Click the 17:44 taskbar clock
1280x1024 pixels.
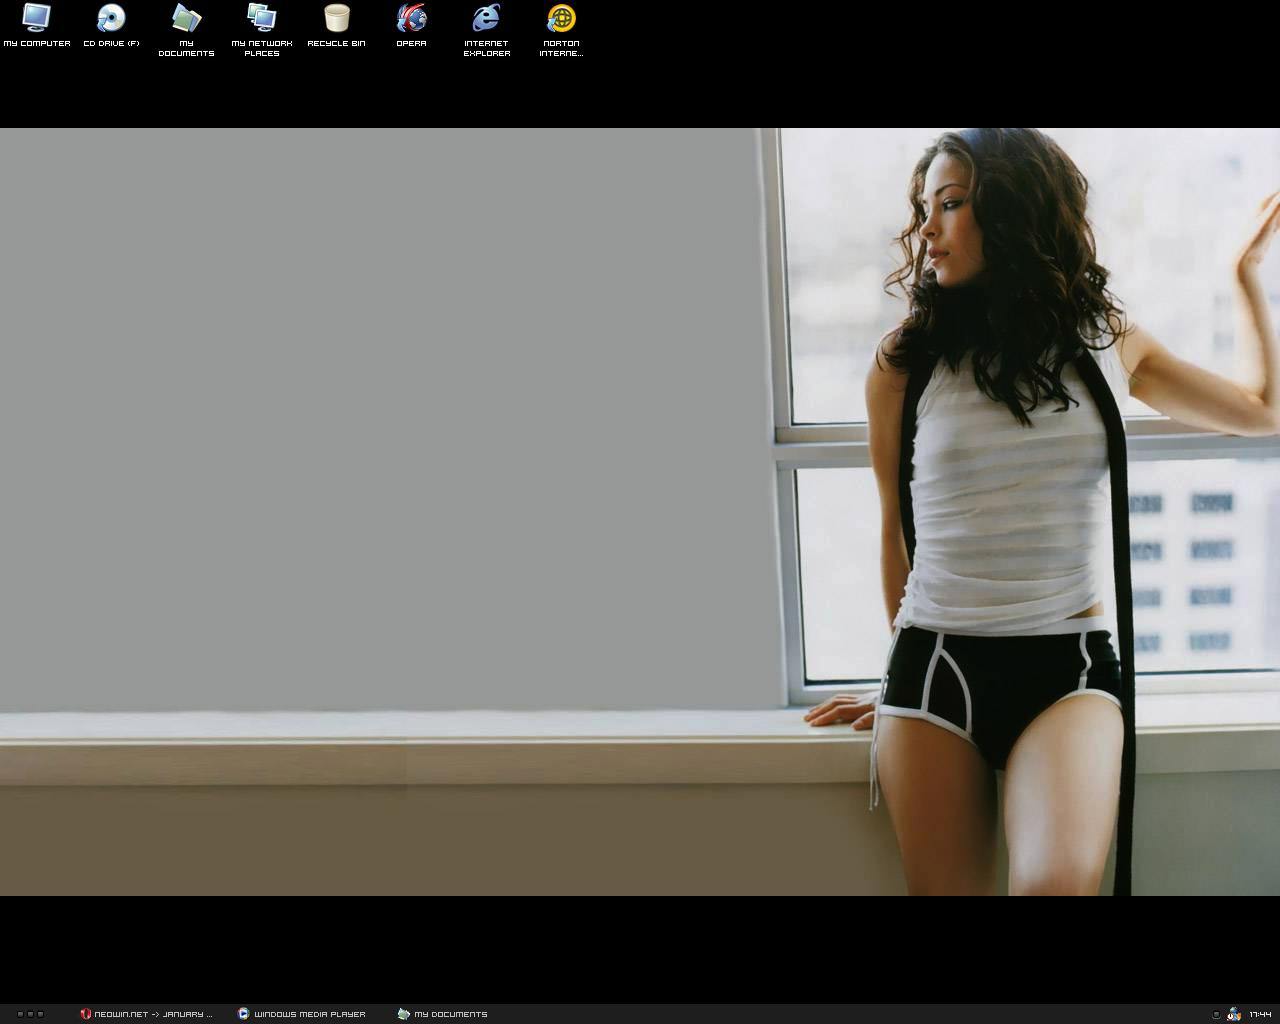pyautogui.click(x=1260, y=1014)
